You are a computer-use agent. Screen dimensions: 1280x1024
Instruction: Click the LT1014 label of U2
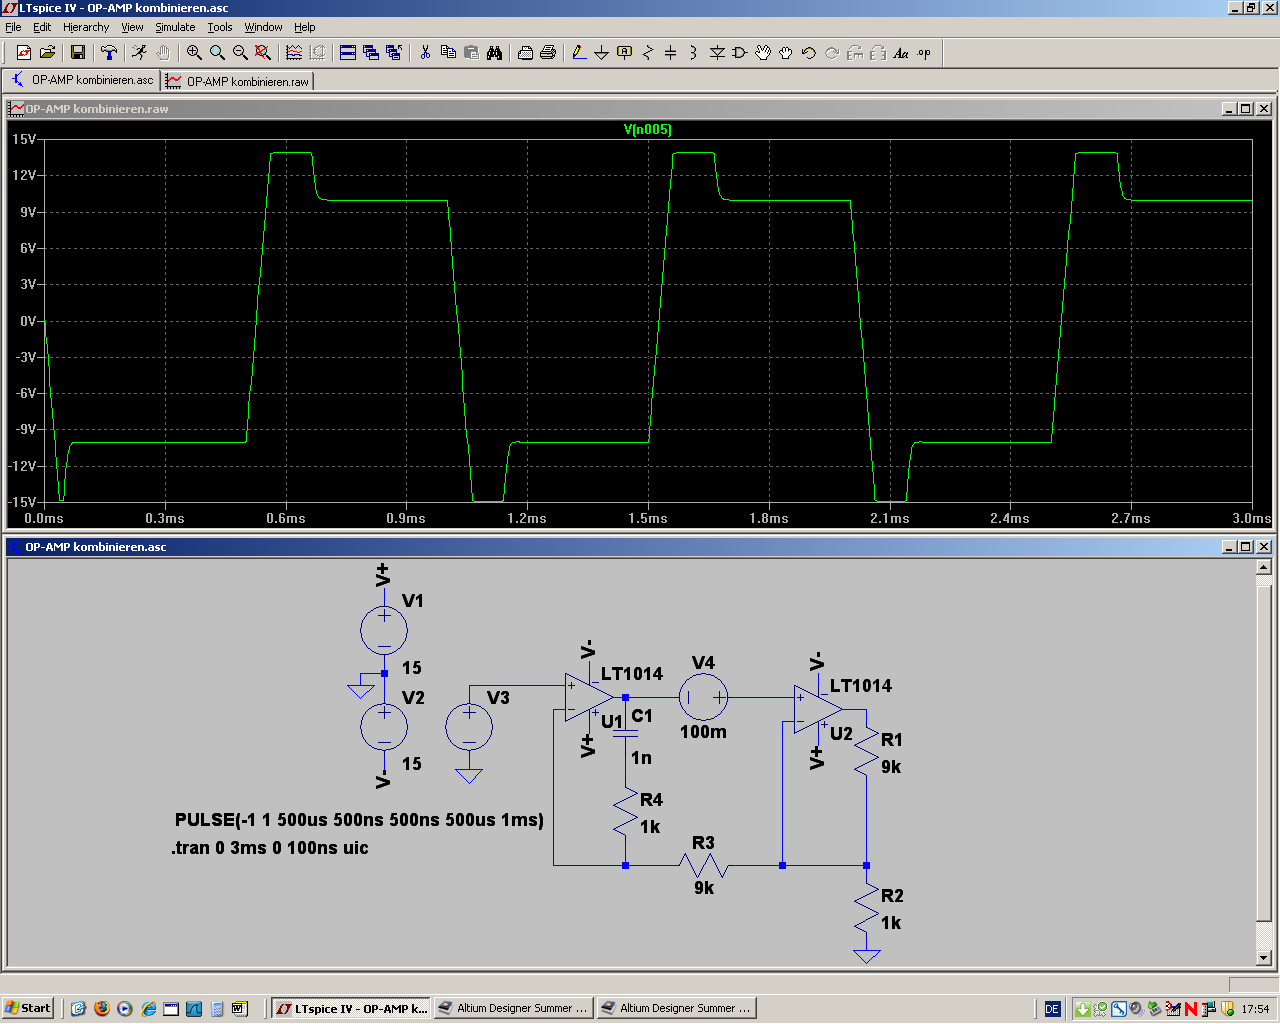click(861, 686)
